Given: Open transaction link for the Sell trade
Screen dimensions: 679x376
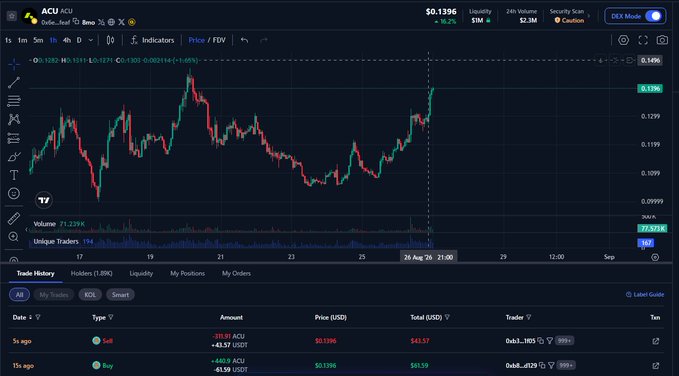Looking at the screenshot, I should pyautogui.click(x=656, y=341).
